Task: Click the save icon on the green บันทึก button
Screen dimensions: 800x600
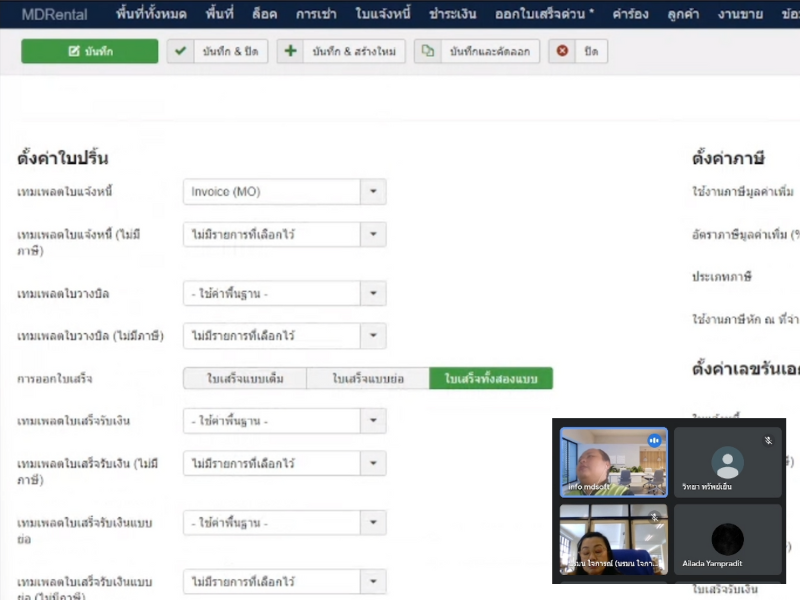Action: (x=74, y=51)
